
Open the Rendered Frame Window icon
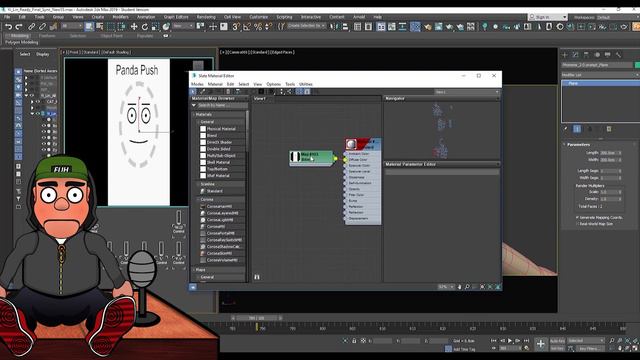[x=438, y=27]
